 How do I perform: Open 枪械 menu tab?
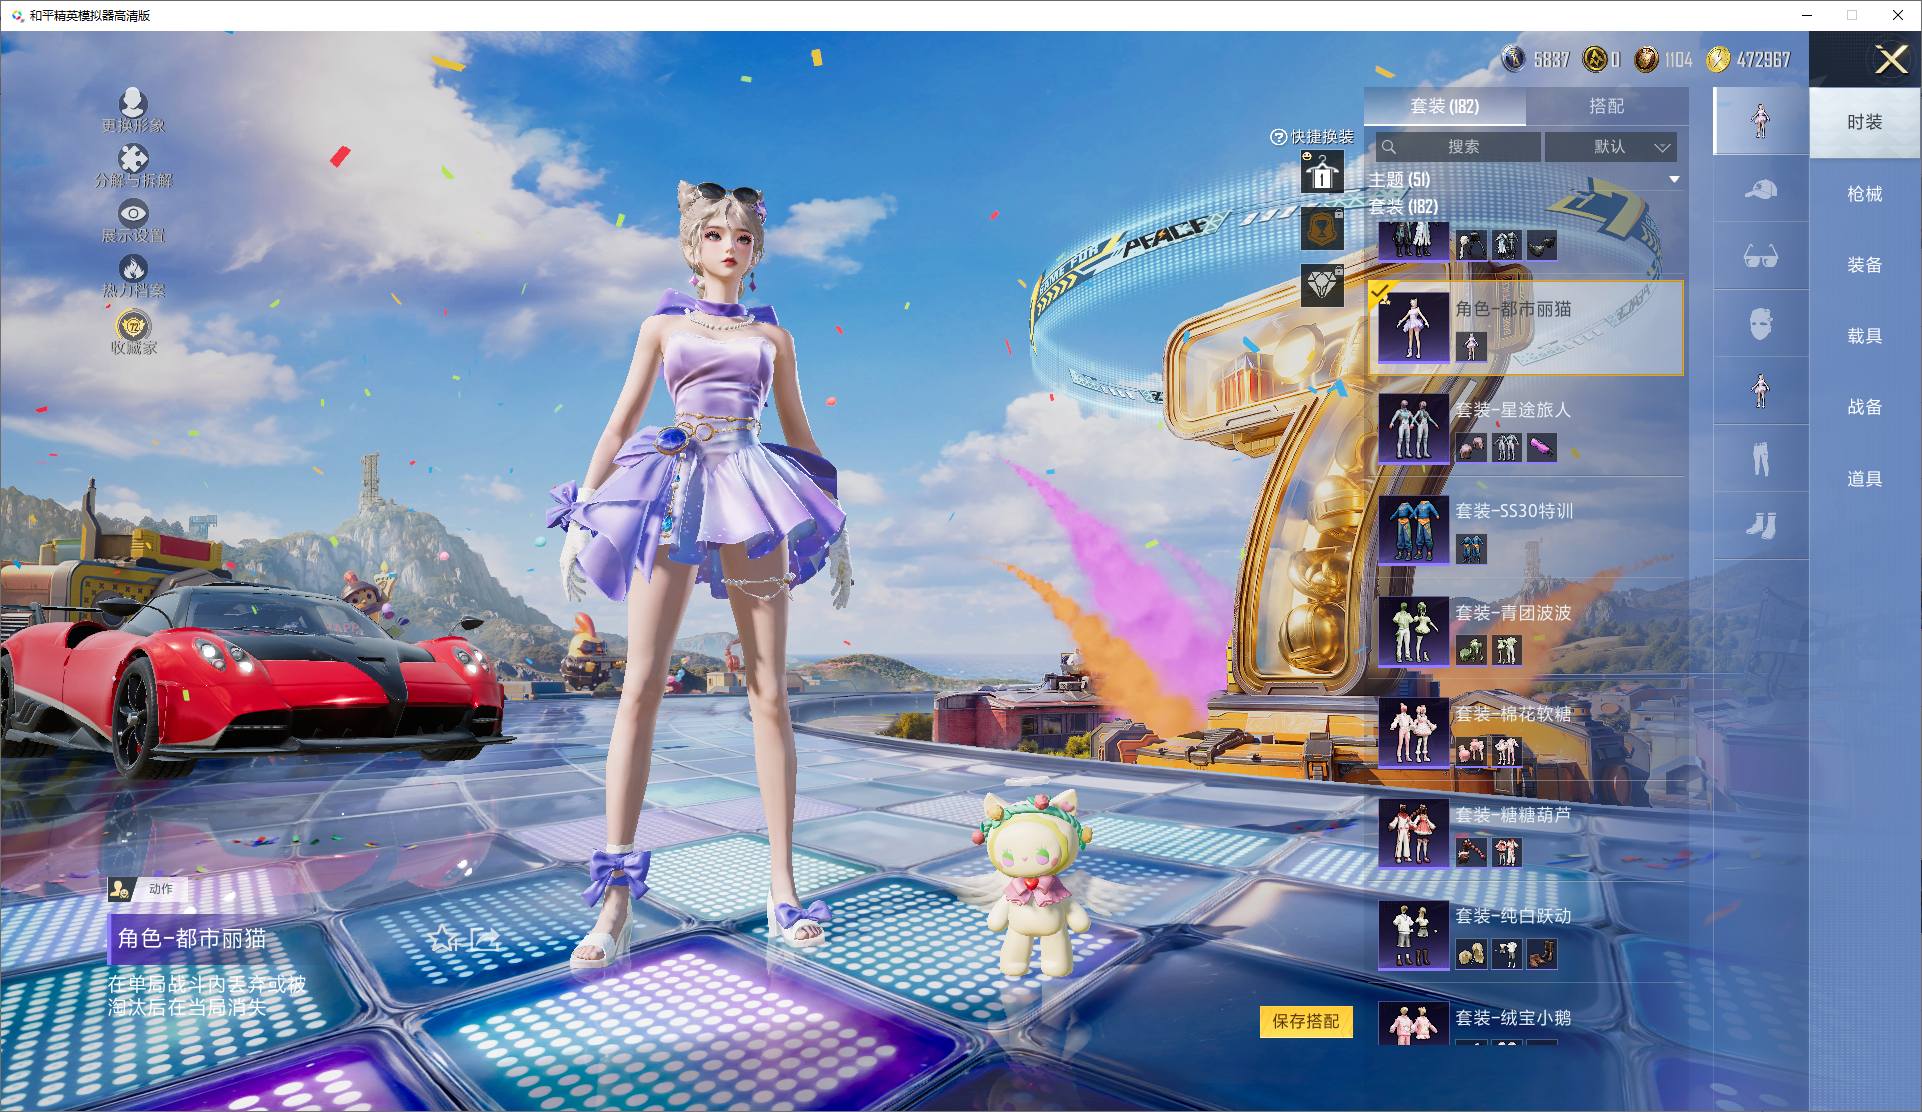point(1864,194)
